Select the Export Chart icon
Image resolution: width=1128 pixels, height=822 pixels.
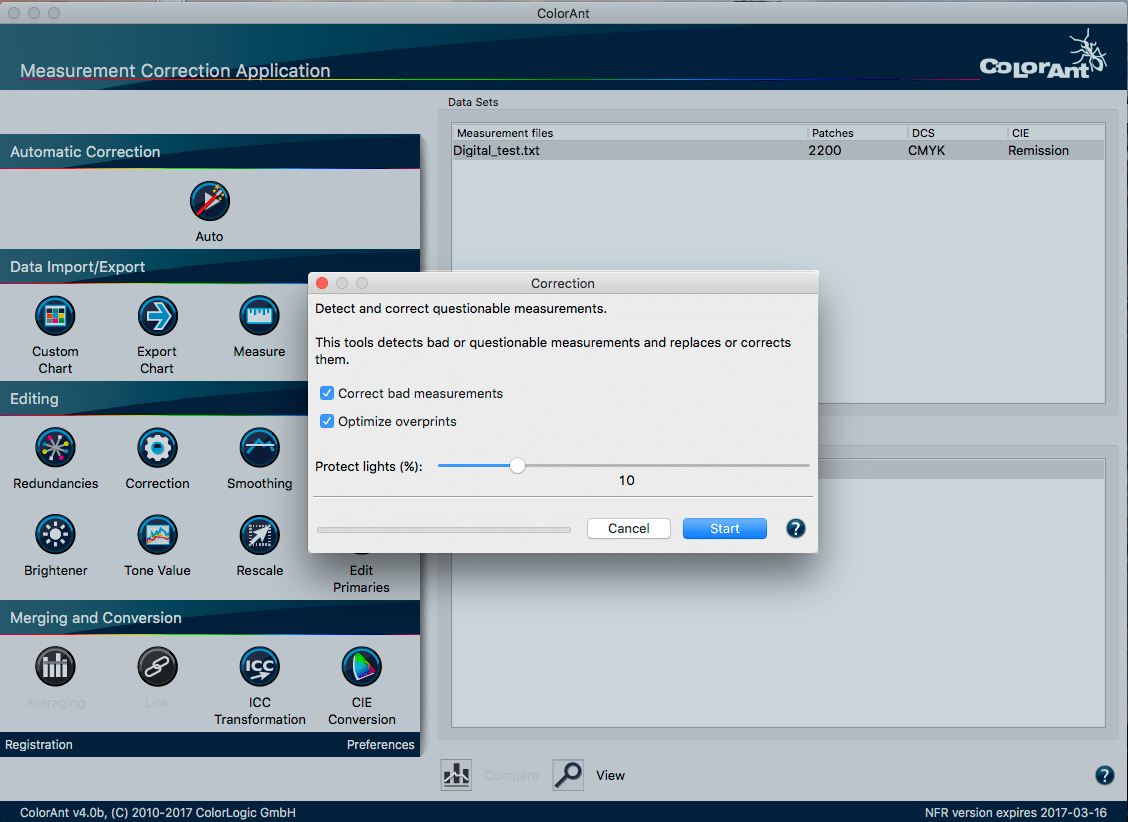point(157,317)
